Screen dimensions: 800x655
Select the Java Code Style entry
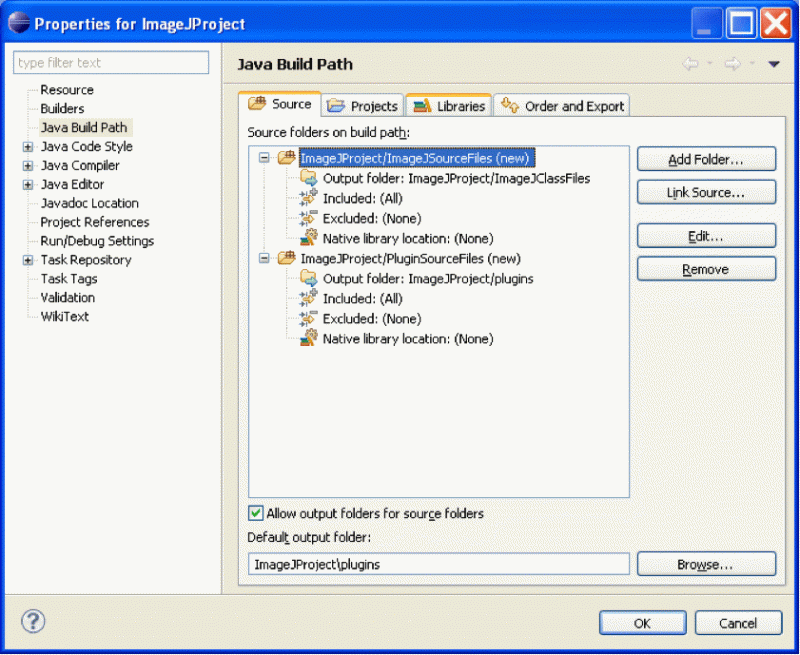[x=87, y=146]
